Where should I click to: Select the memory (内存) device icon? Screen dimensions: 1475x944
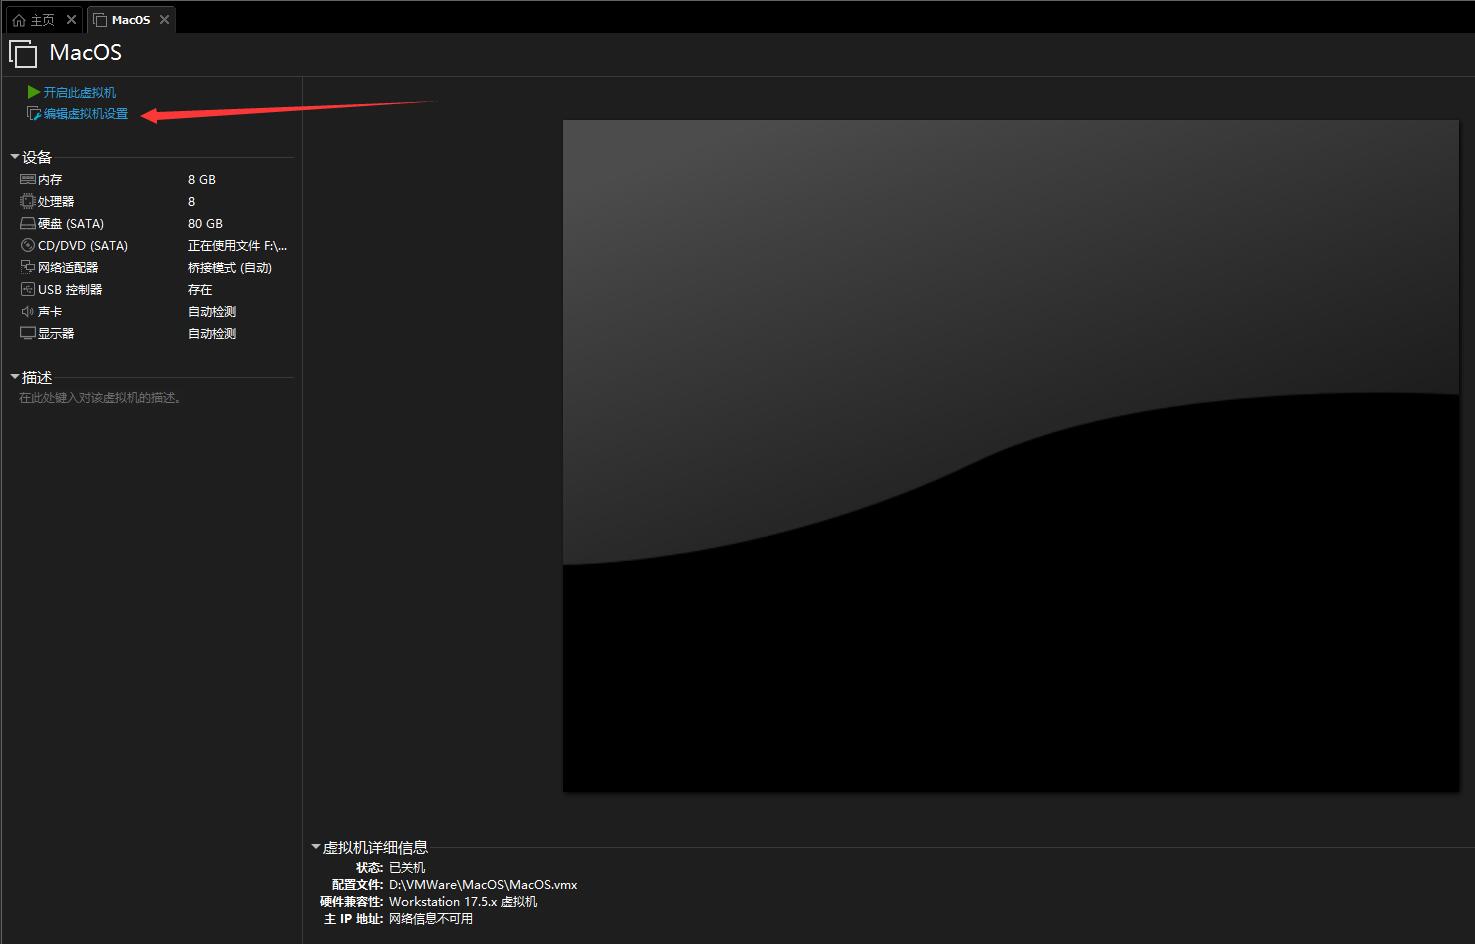click(x=28, y=180)
